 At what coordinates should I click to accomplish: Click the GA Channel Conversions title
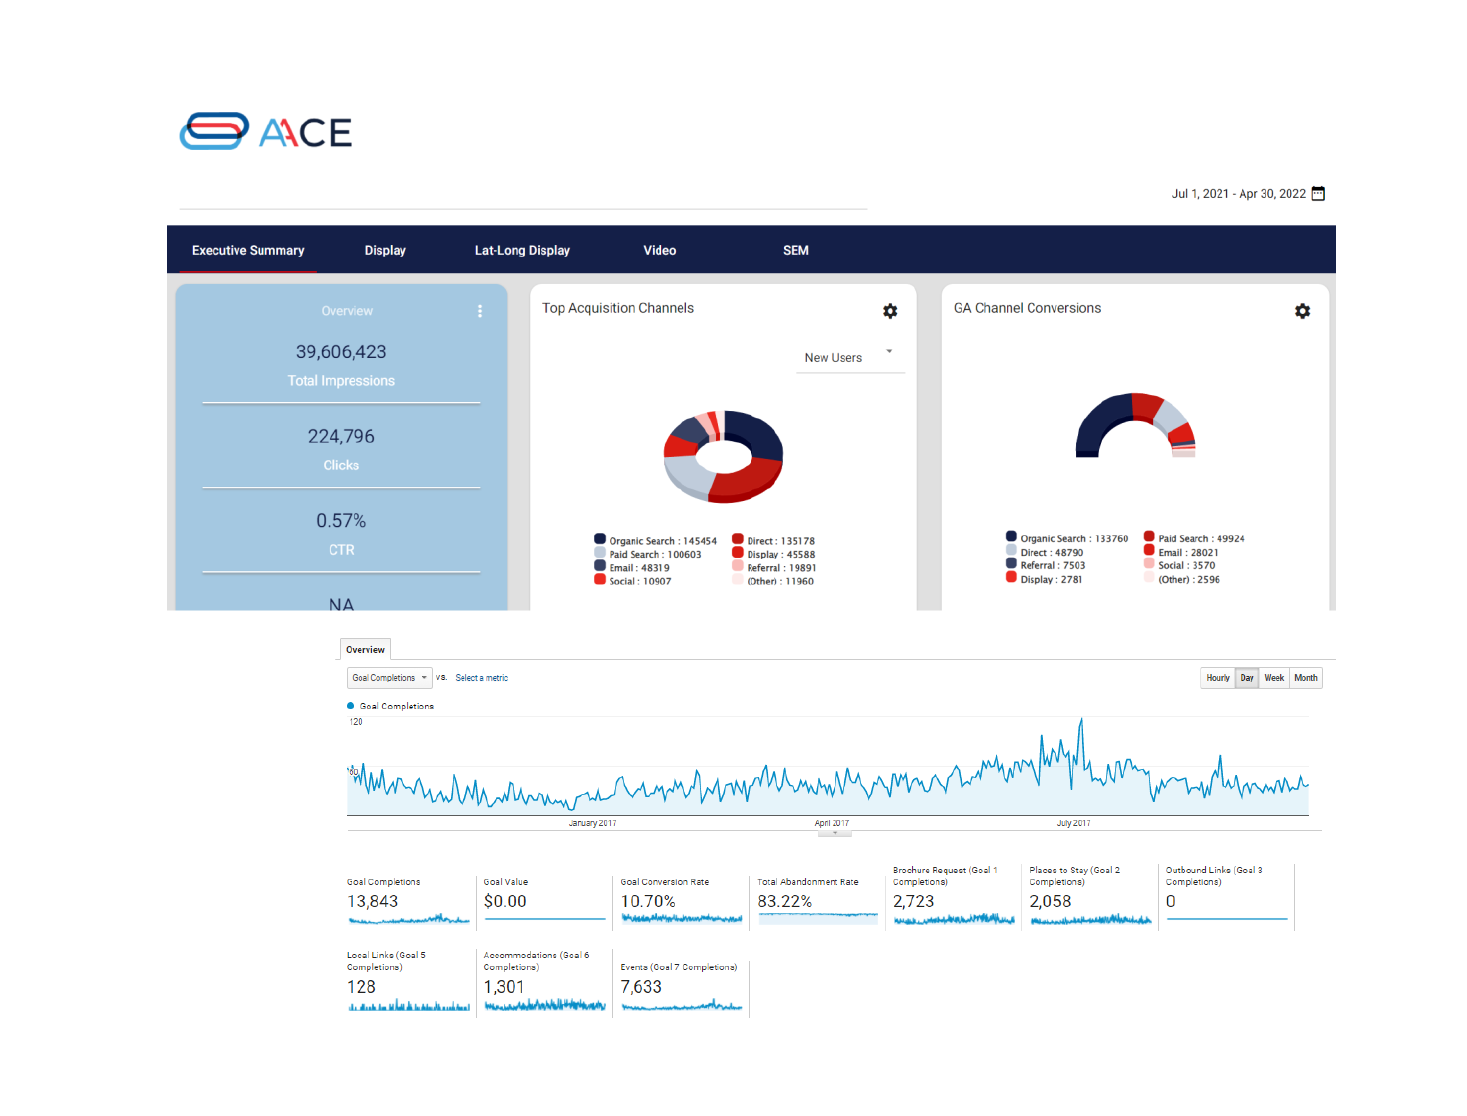(x=1027, y=308)
